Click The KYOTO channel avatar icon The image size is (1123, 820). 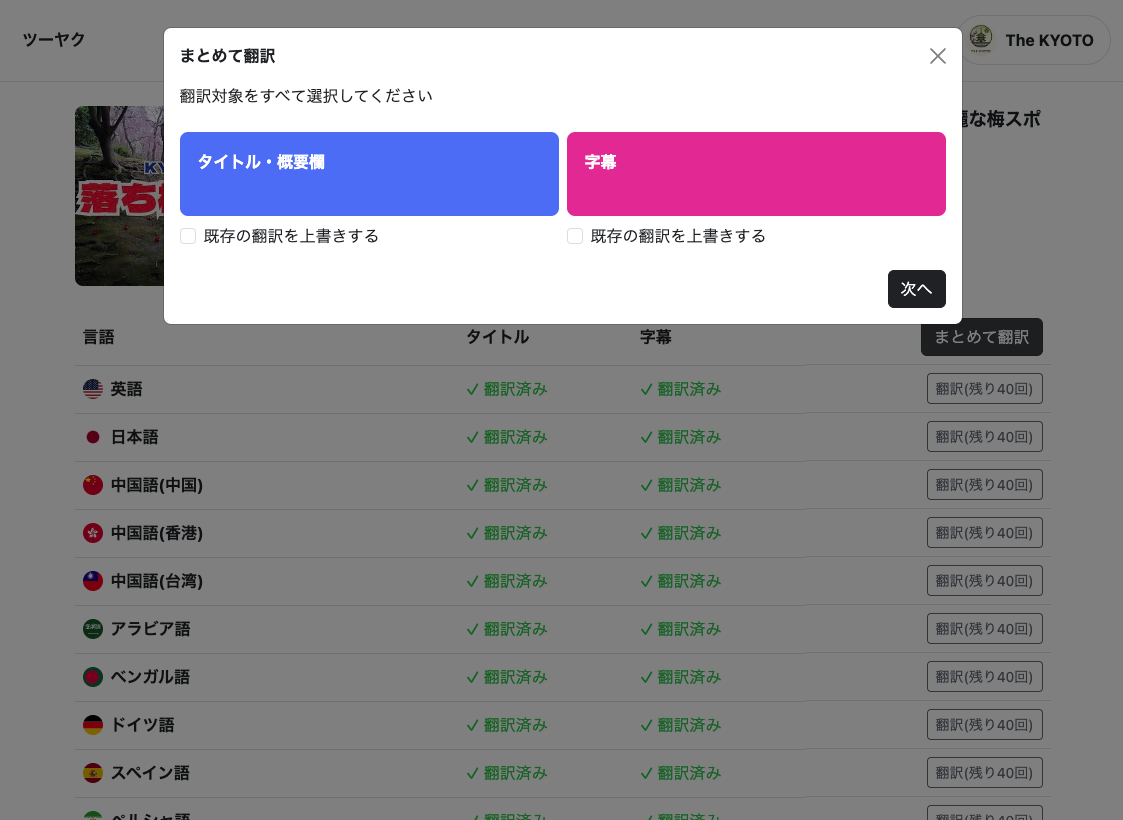980,39
